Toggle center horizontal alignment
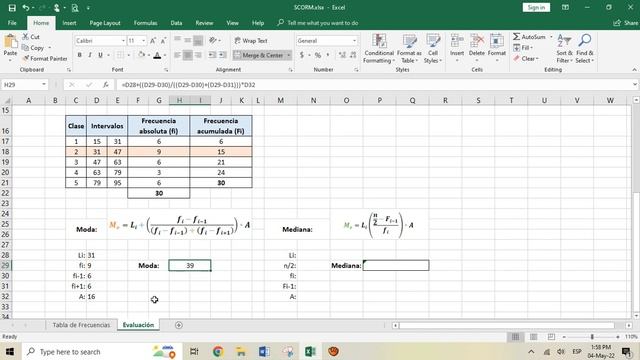 tap(187, 55)
